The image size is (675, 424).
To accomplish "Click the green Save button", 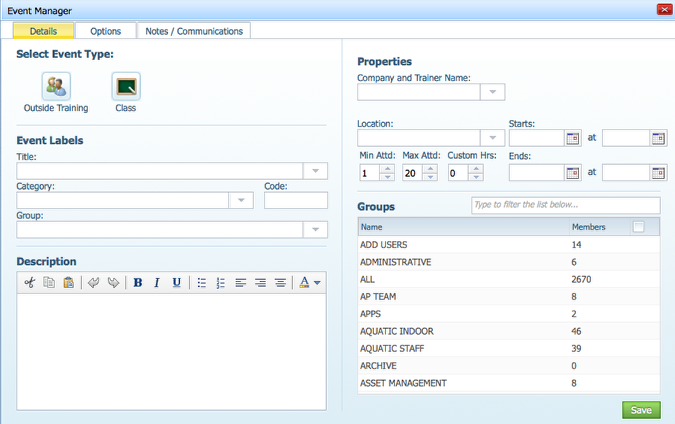I will [x=641, y=410].
